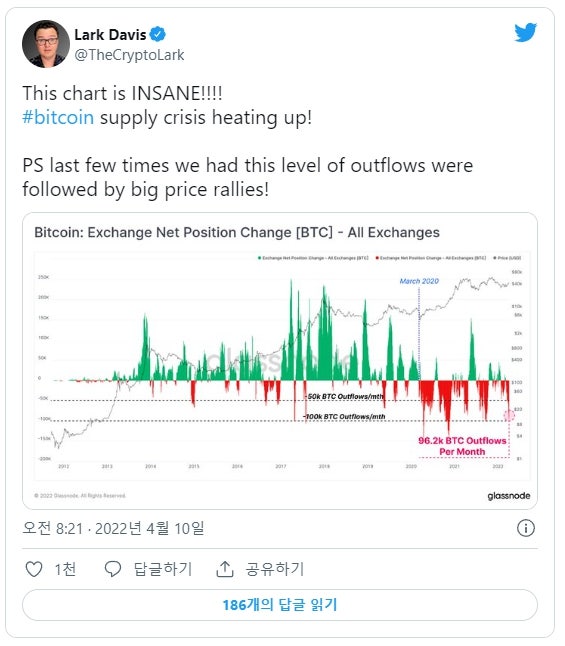Click the glassnode logo in chart
Viewport: 565px width, 646px height.
tap(509, 496)
